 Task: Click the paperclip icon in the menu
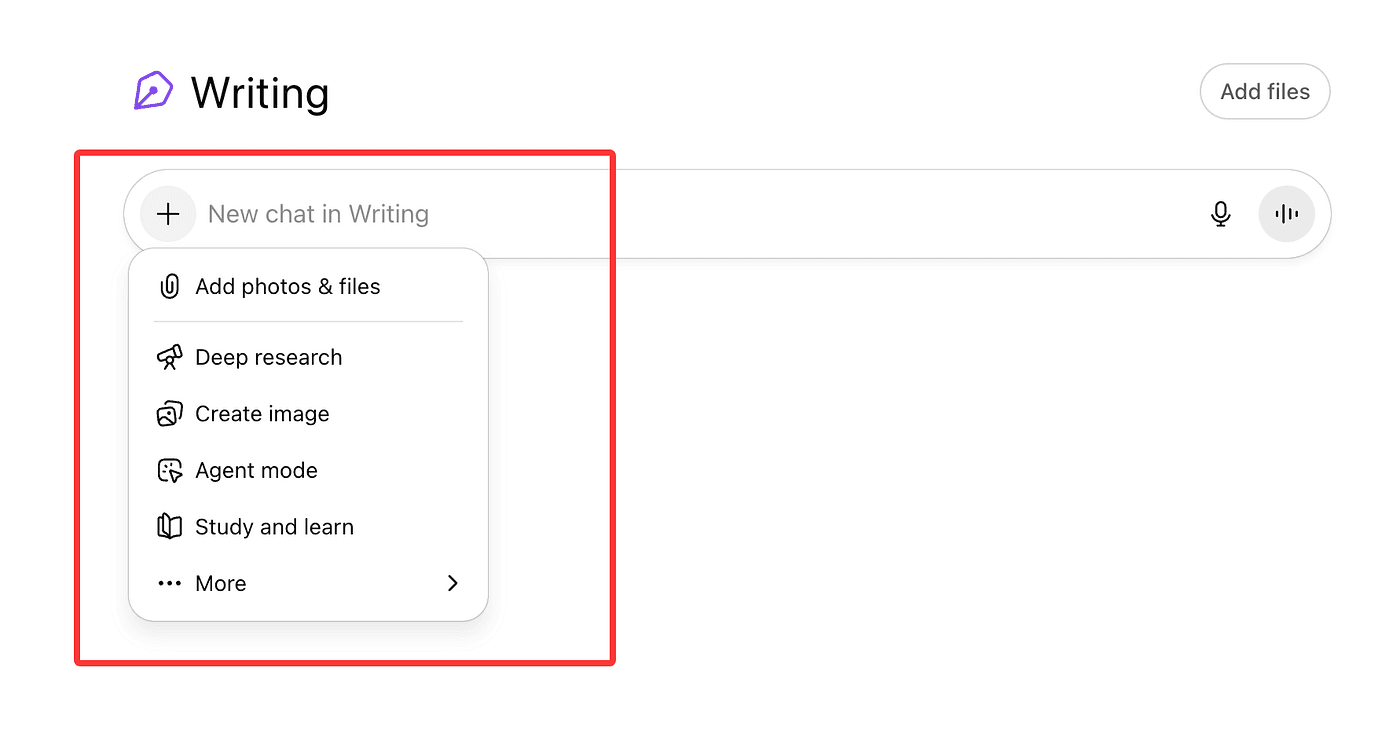[170, 287]
